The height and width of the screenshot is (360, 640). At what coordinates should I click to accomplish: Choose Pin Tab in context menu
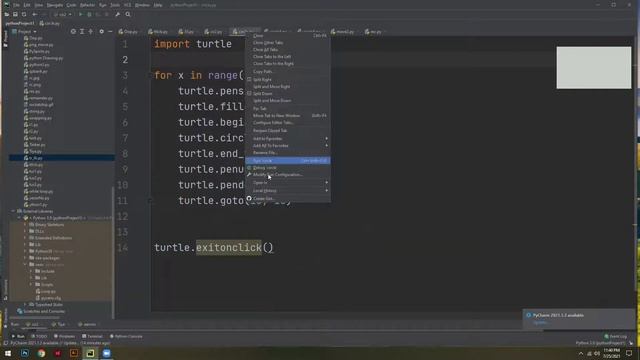tap(288, 109)
